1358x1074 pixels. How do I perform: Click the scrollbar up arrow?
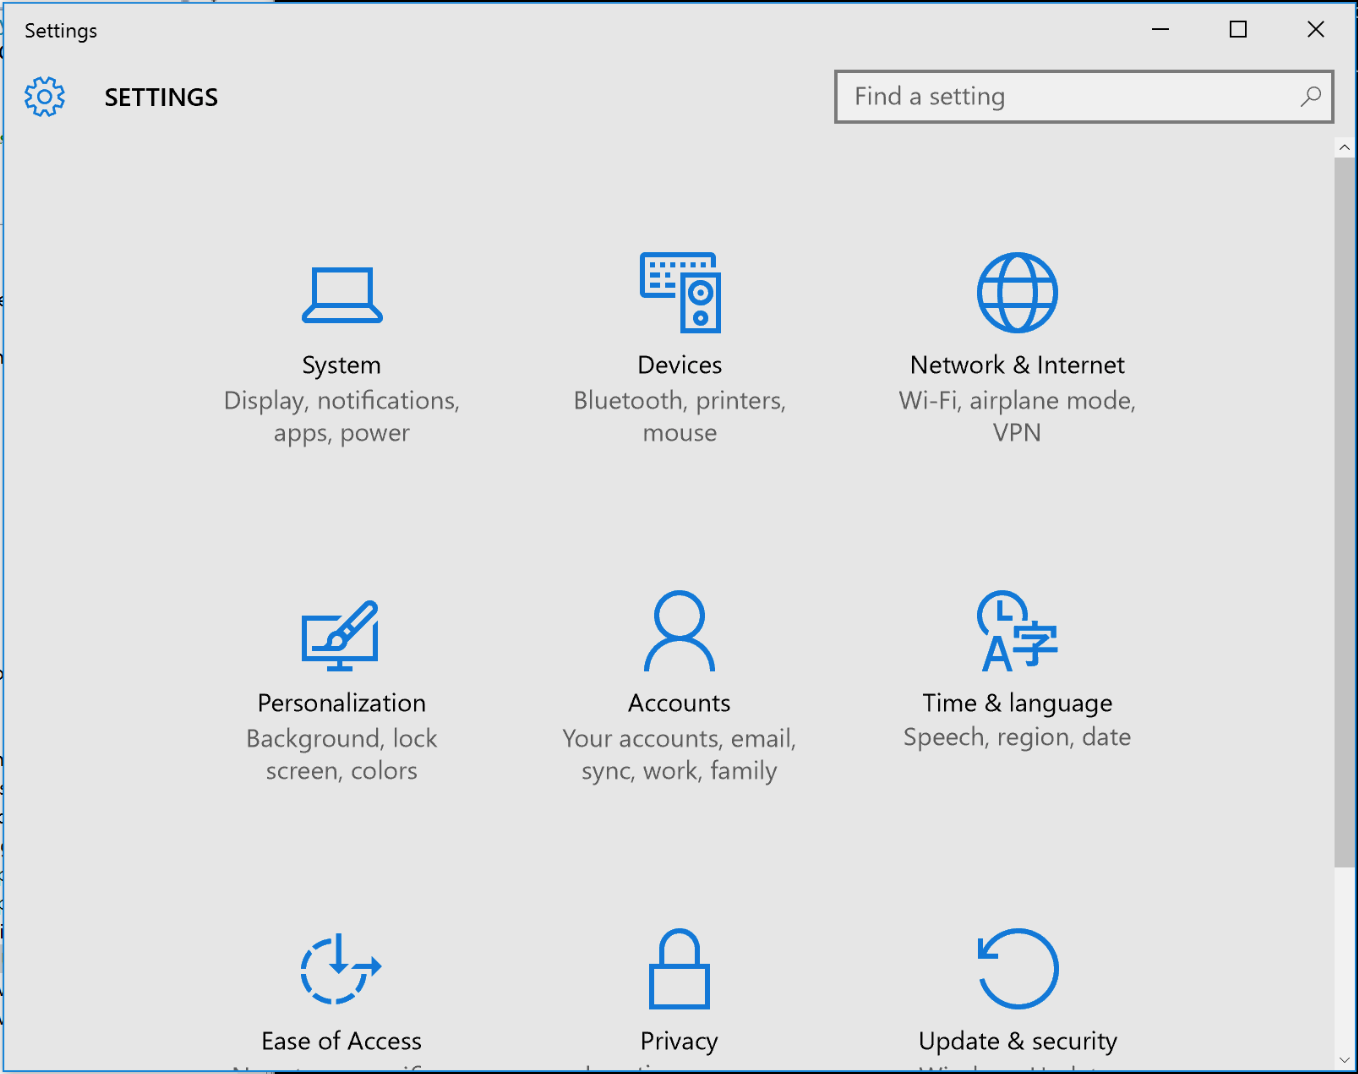[1345, 148]
